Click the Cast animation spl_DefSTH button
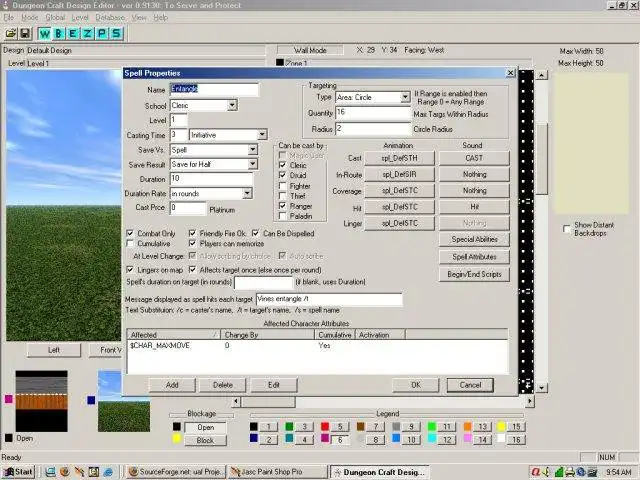This screenshot has height=480, width=640. pyautogui.click(x=399, y=158)
